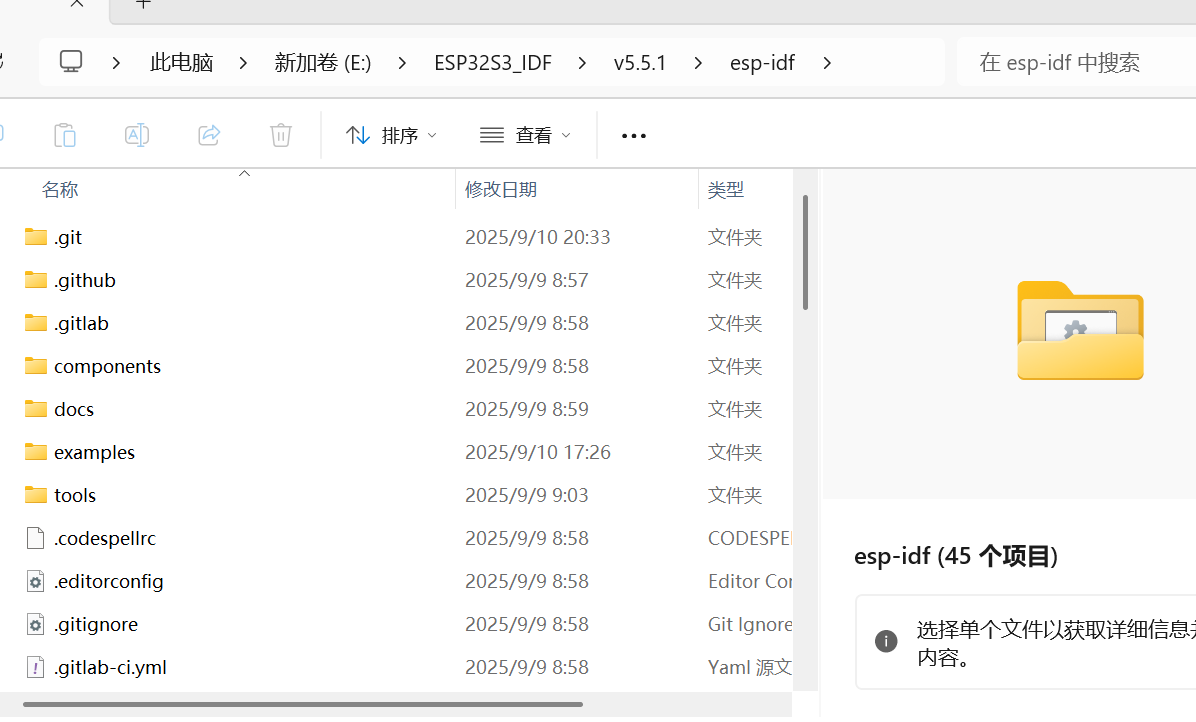This screenshot has height=722, width=1196.
Task: Select the .codespellrc file icon
Action: [x=35, y=538]
